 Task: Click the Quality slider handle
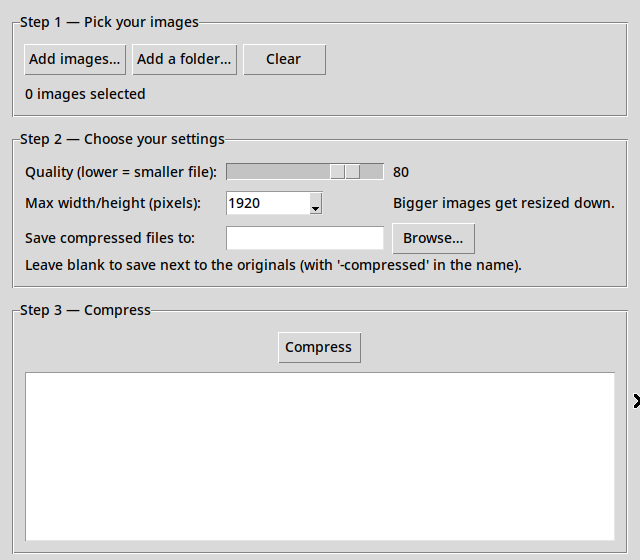click(345, 172)
